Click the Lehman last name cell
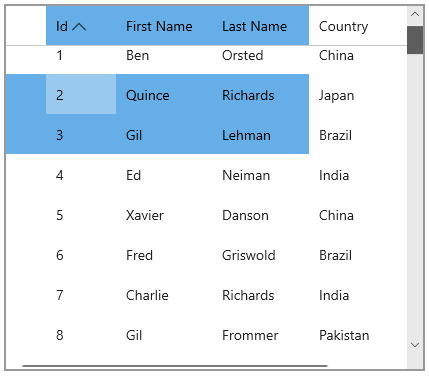 coord(261,134)
